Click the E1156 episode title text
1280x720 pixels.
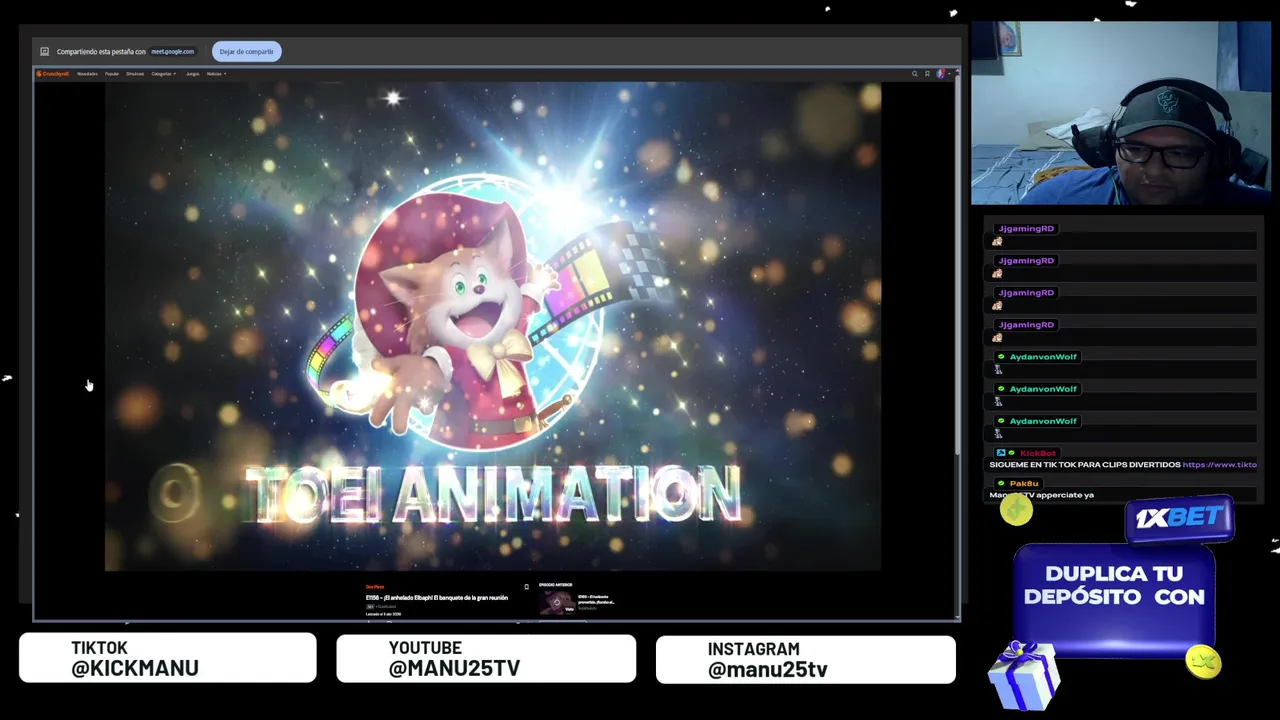coord(437,598)
